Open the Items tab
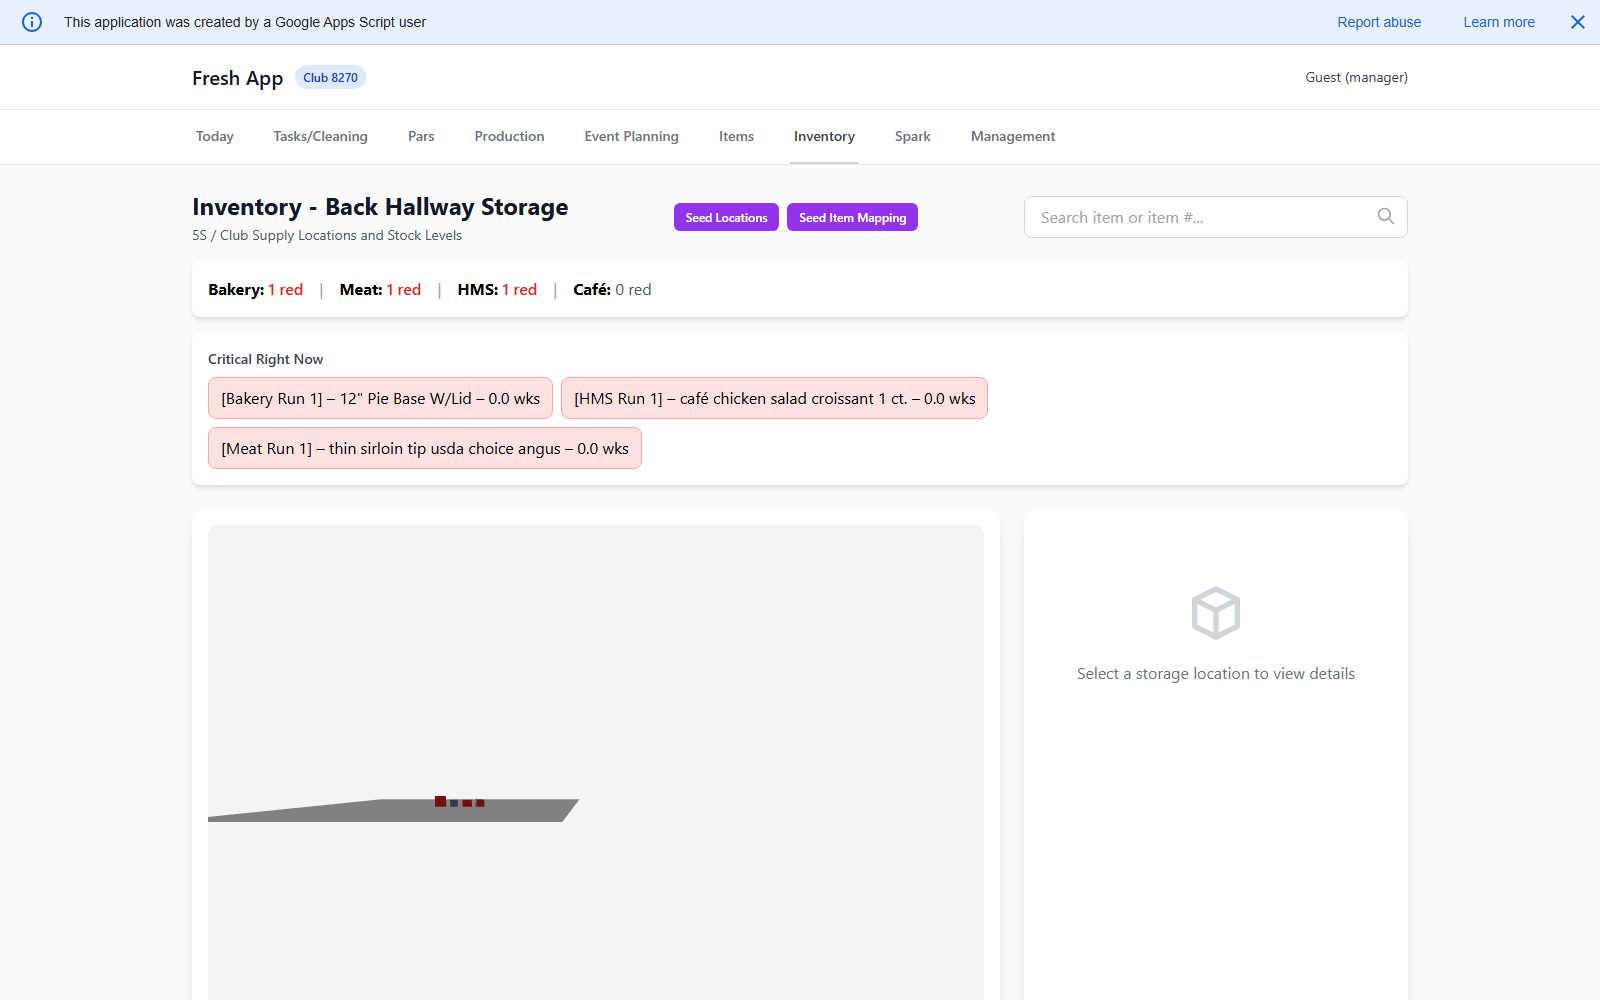The width and height of the screenshot is (1600, 1000). coord(736,136)
